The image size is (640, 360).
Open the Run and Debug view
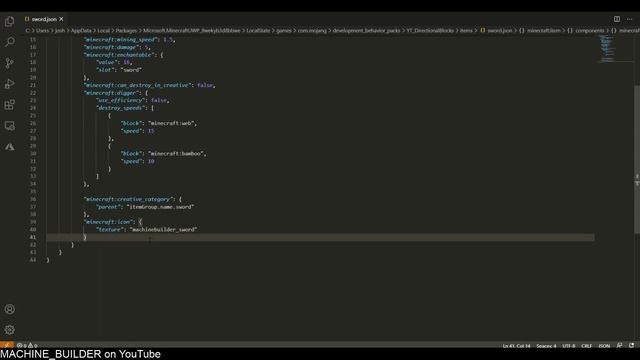pyautogui.click(x=9, y=84)
